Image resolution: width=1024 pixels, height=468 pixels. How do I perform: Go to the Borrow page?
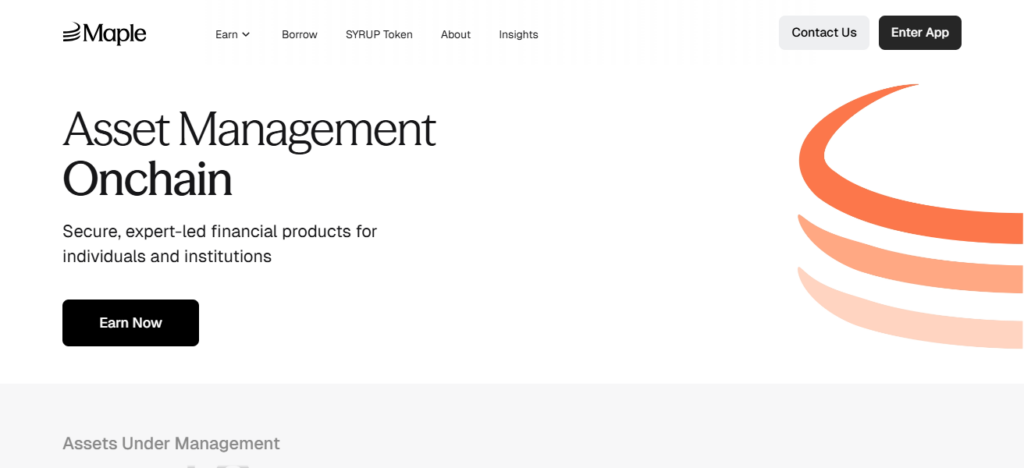(x=299, y=34)
